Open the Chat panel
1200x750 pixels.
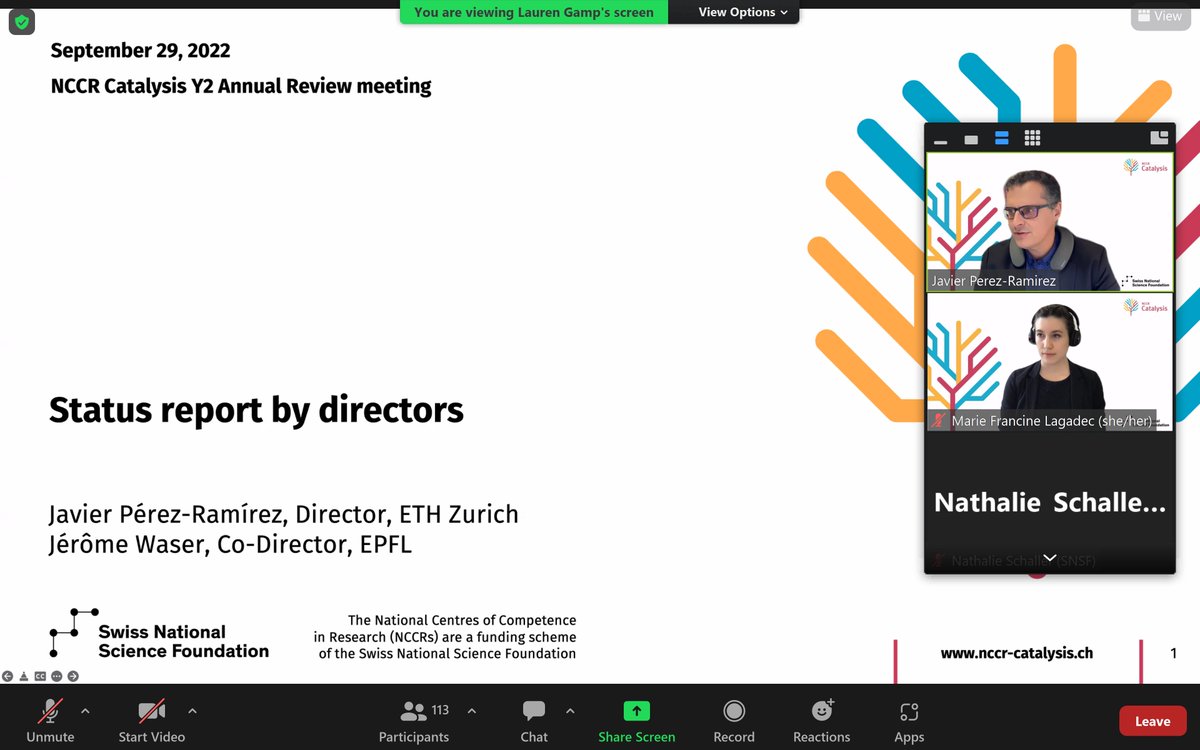tap(534, 720)
